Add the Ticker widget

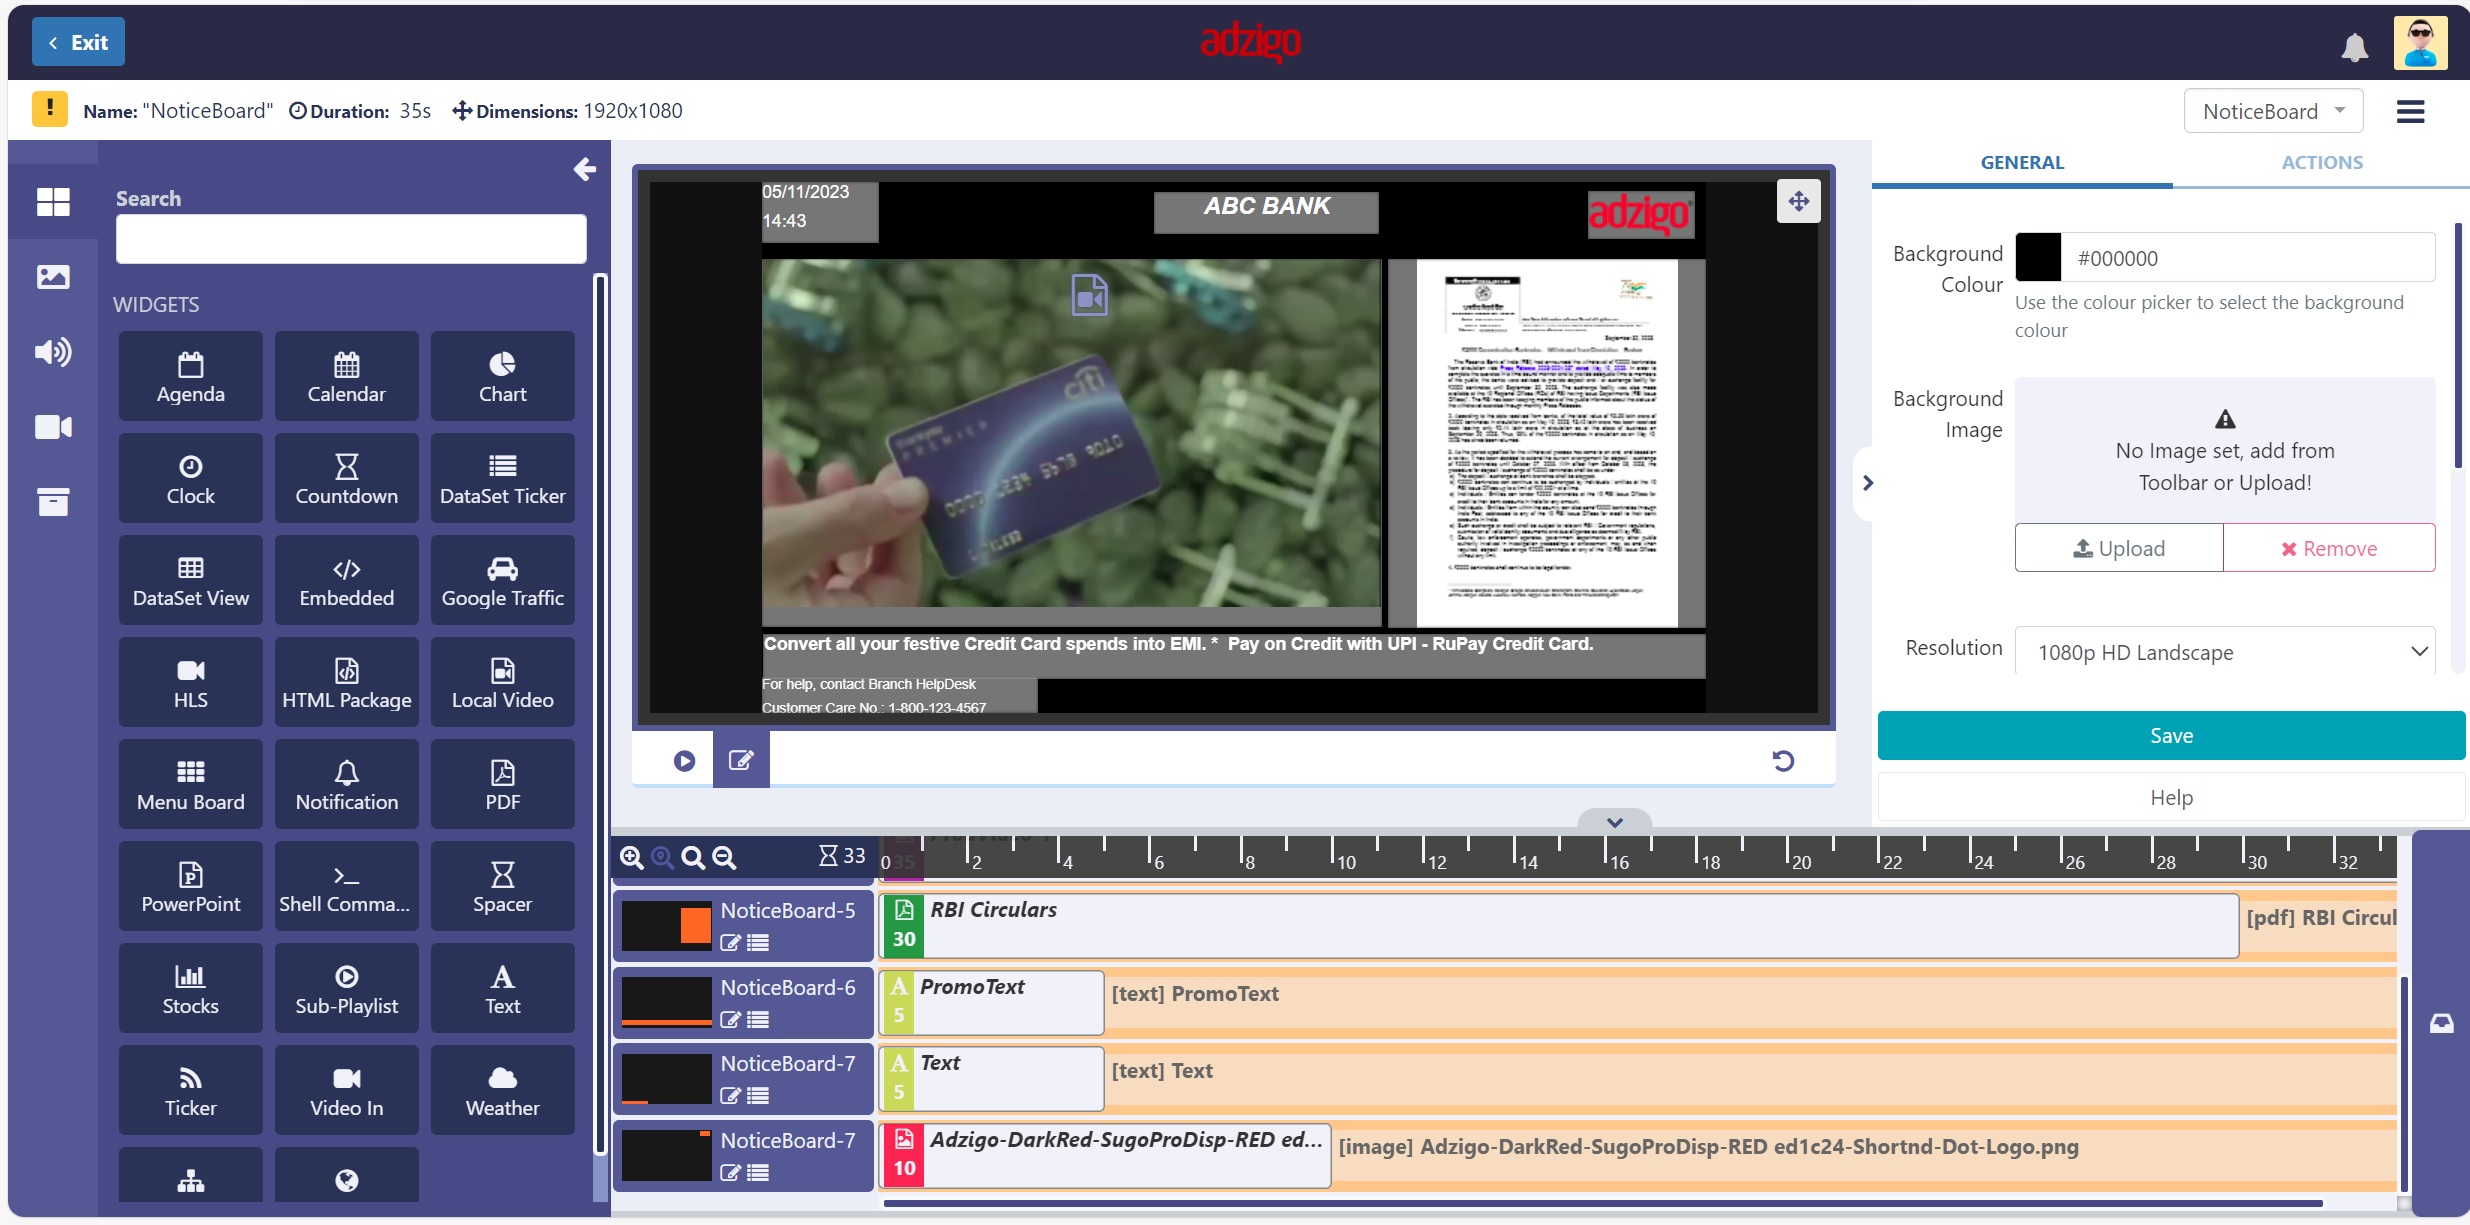pyautogui.click(x=190, y=1090)
